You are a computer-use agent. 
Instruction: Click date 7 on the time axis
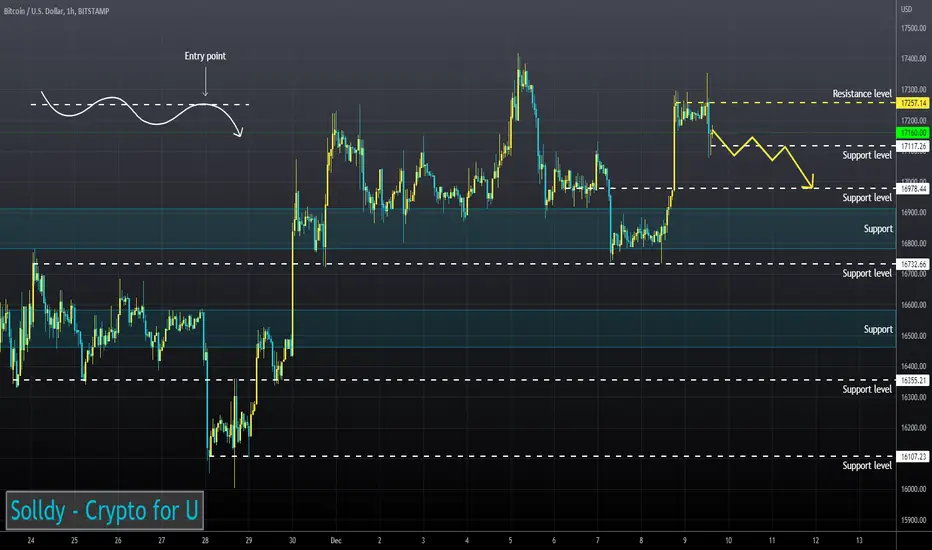(x=597, y=540)
